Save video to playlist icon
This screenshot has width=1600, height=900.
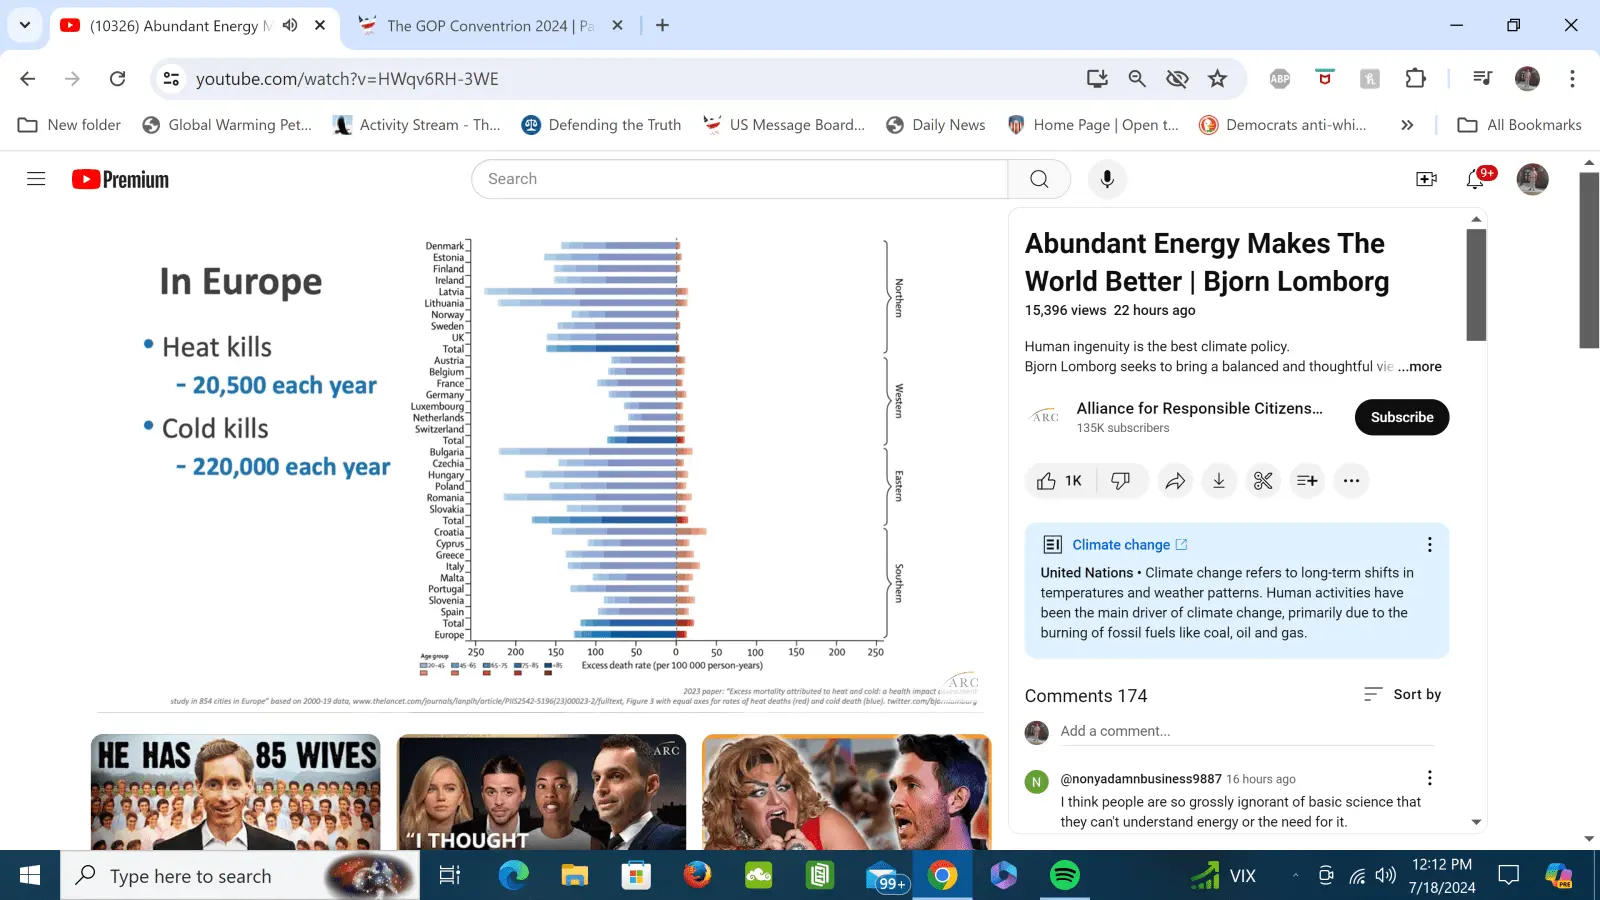click(x=1307, y=481)
